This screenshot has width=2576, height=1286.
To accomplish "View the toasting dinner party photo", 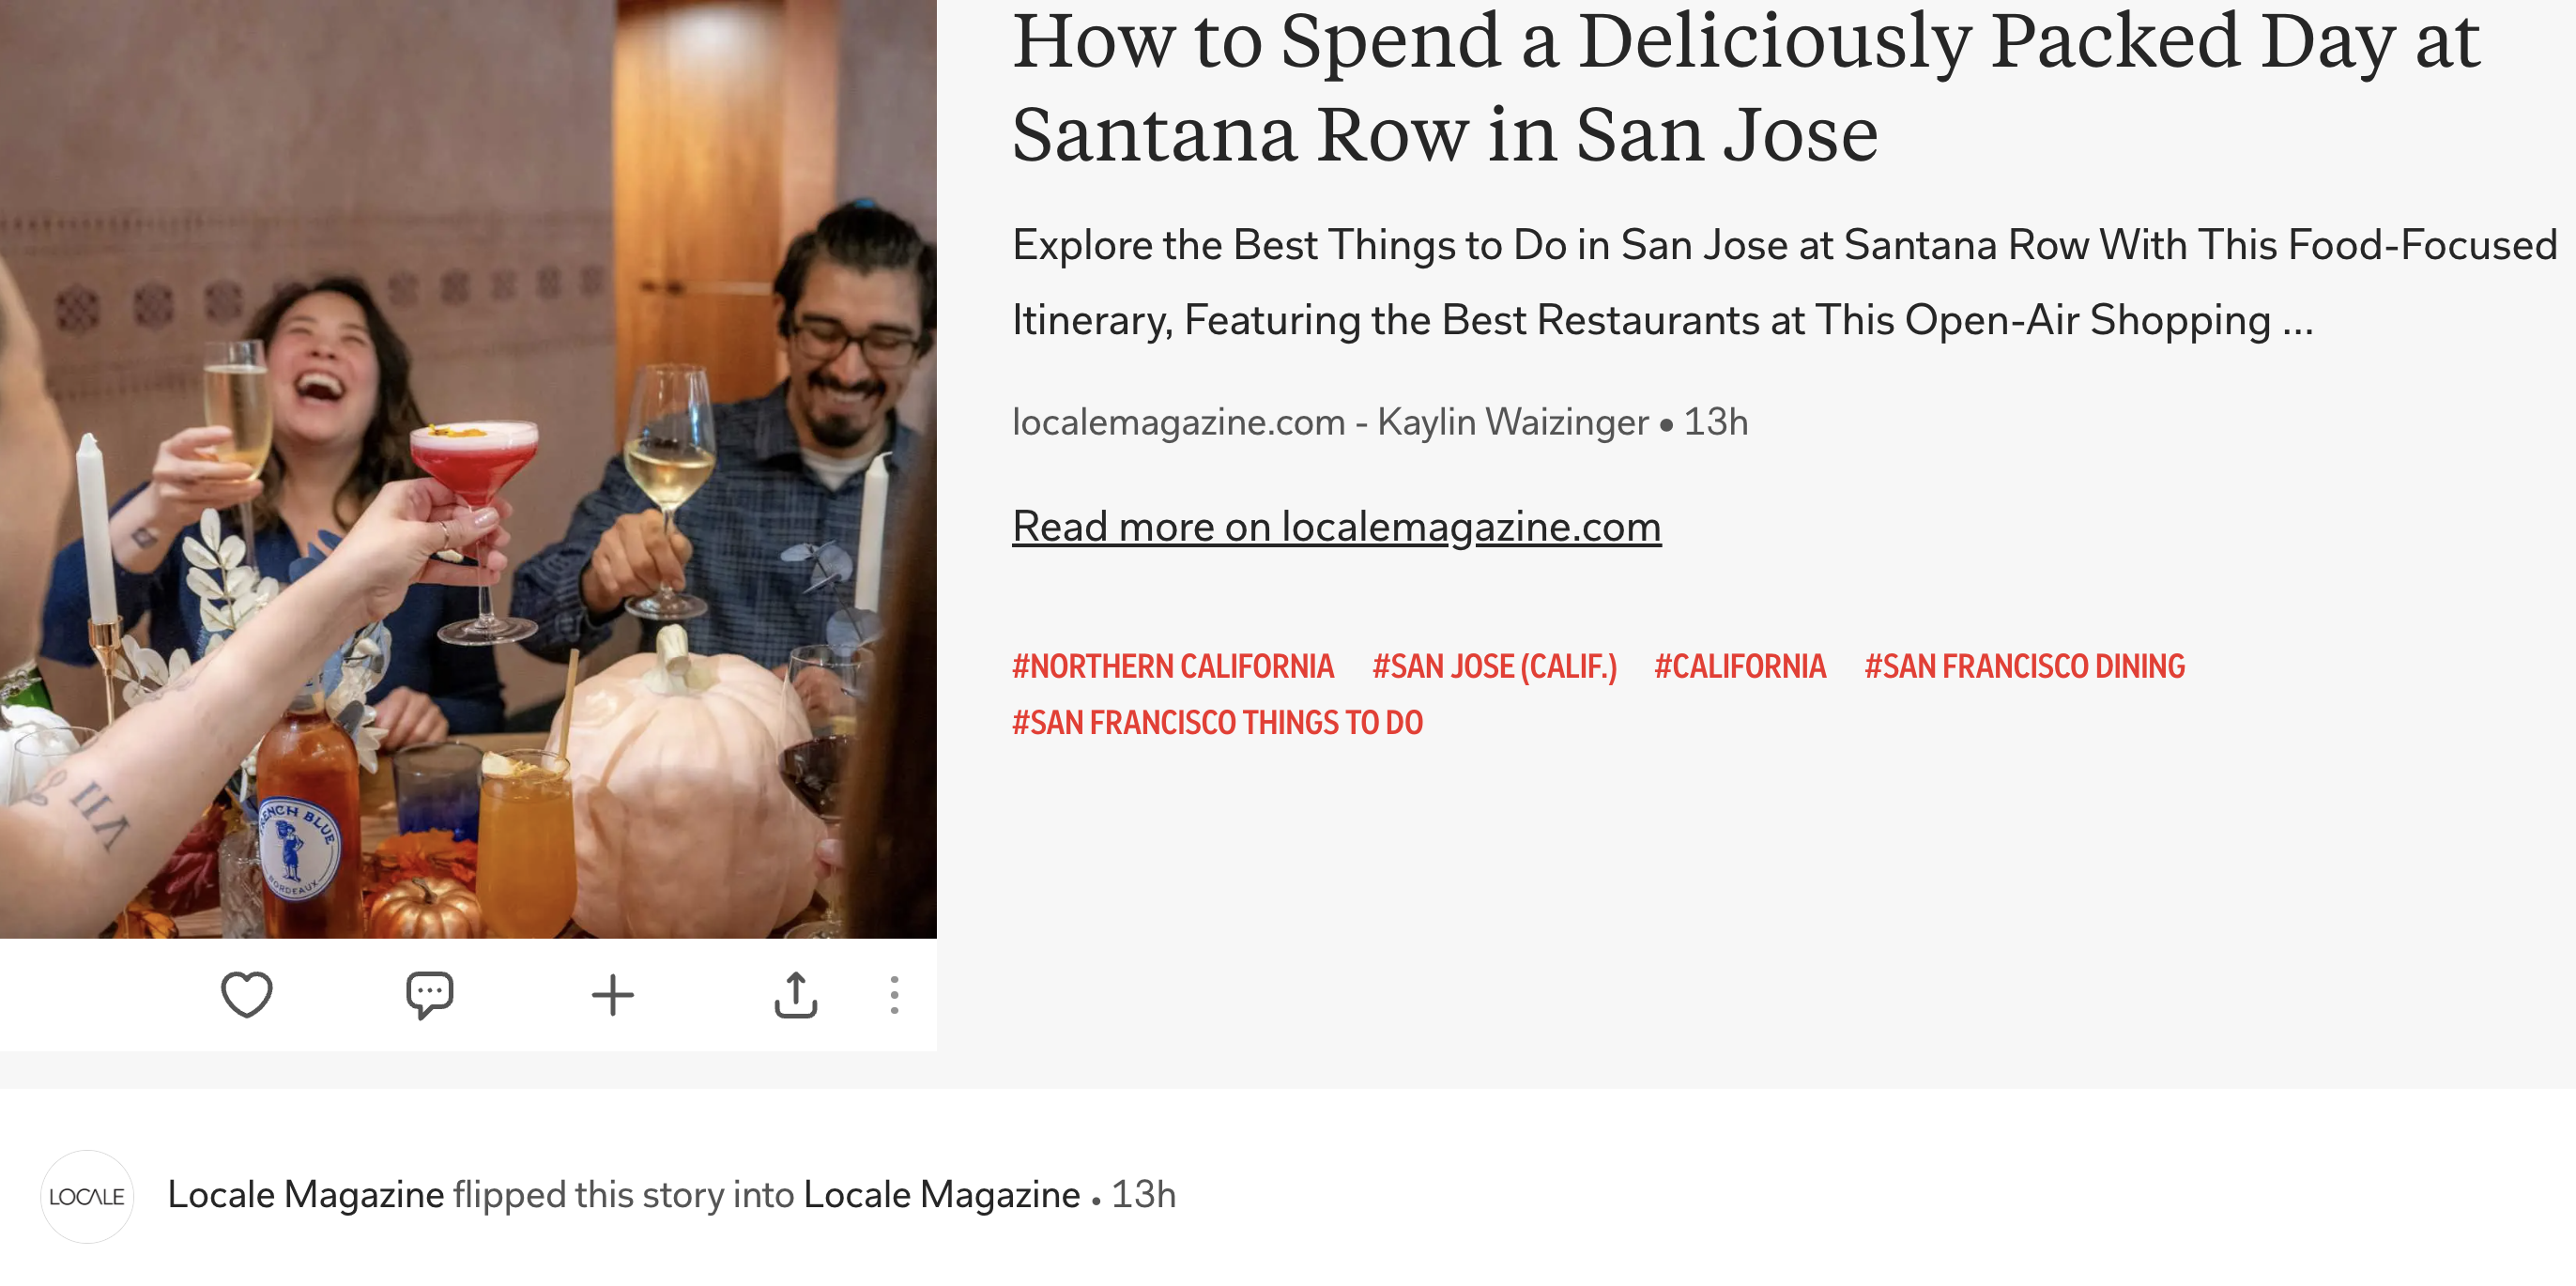I will coord(468,469).
